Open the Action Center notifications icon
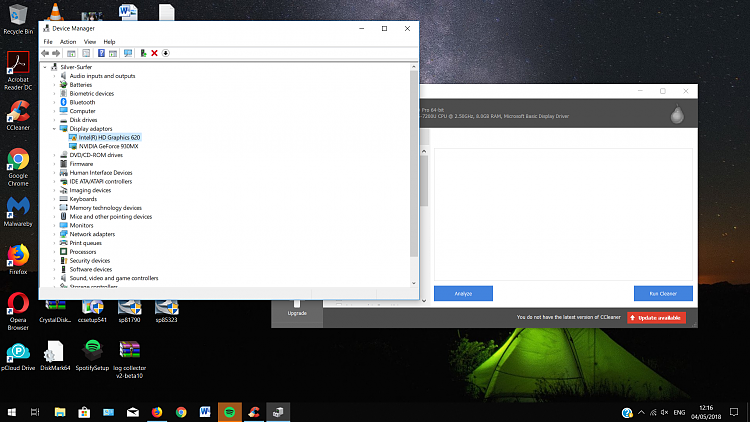 [734, 412]
